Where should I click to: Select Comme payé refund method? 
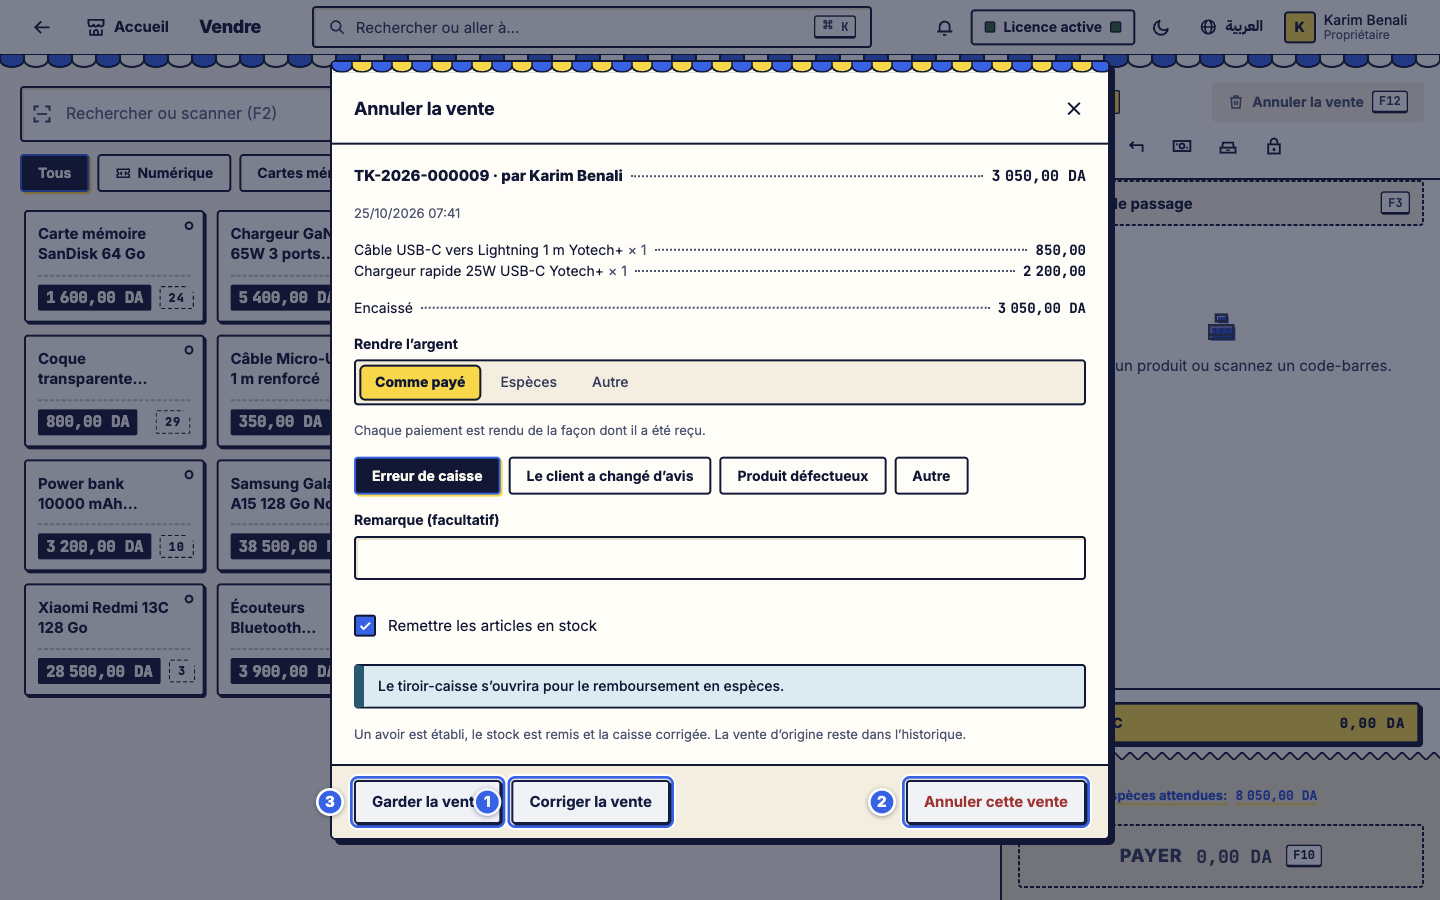(420, 382)
